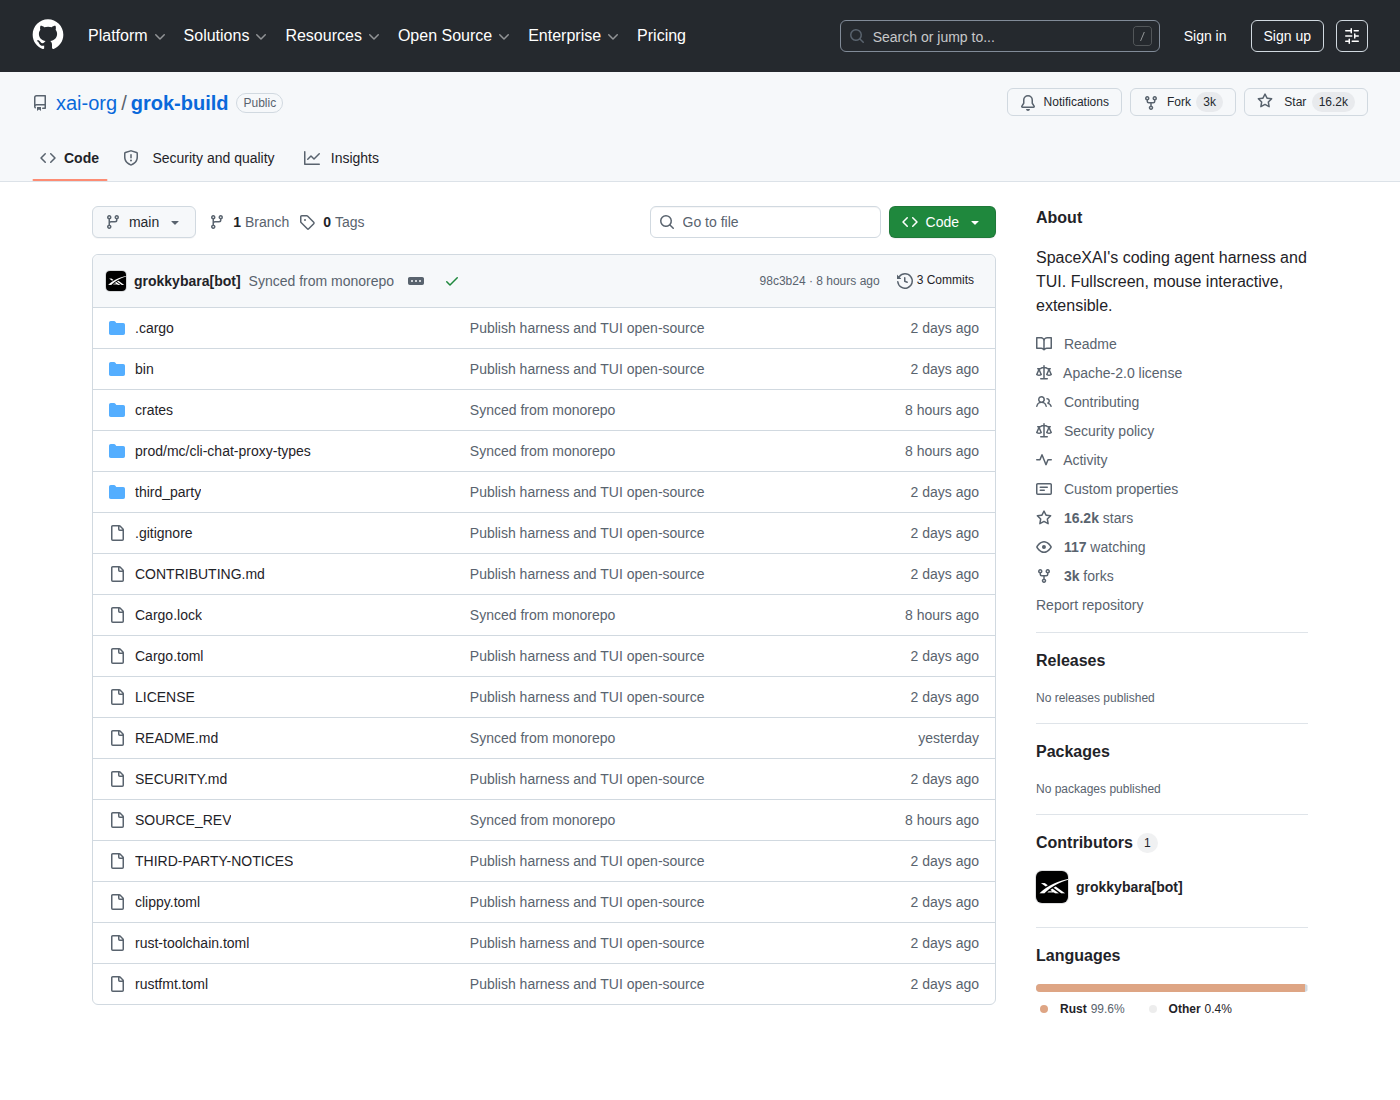Click the bin folder icon

pos(117,369)
